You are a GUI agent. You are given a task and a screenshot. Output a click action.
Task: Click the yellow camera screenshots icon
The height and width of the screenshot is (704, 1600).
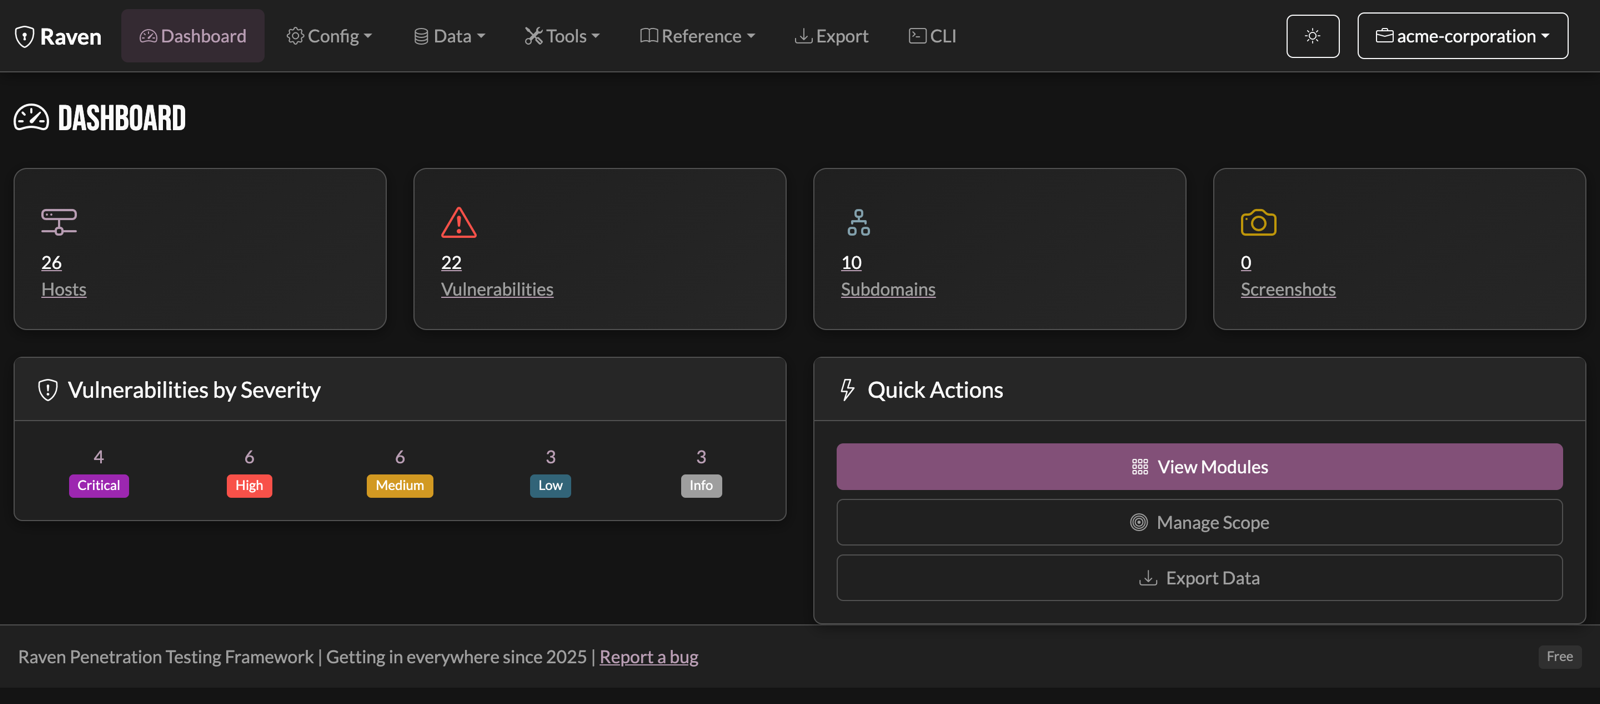click(x=1259, y=222)
